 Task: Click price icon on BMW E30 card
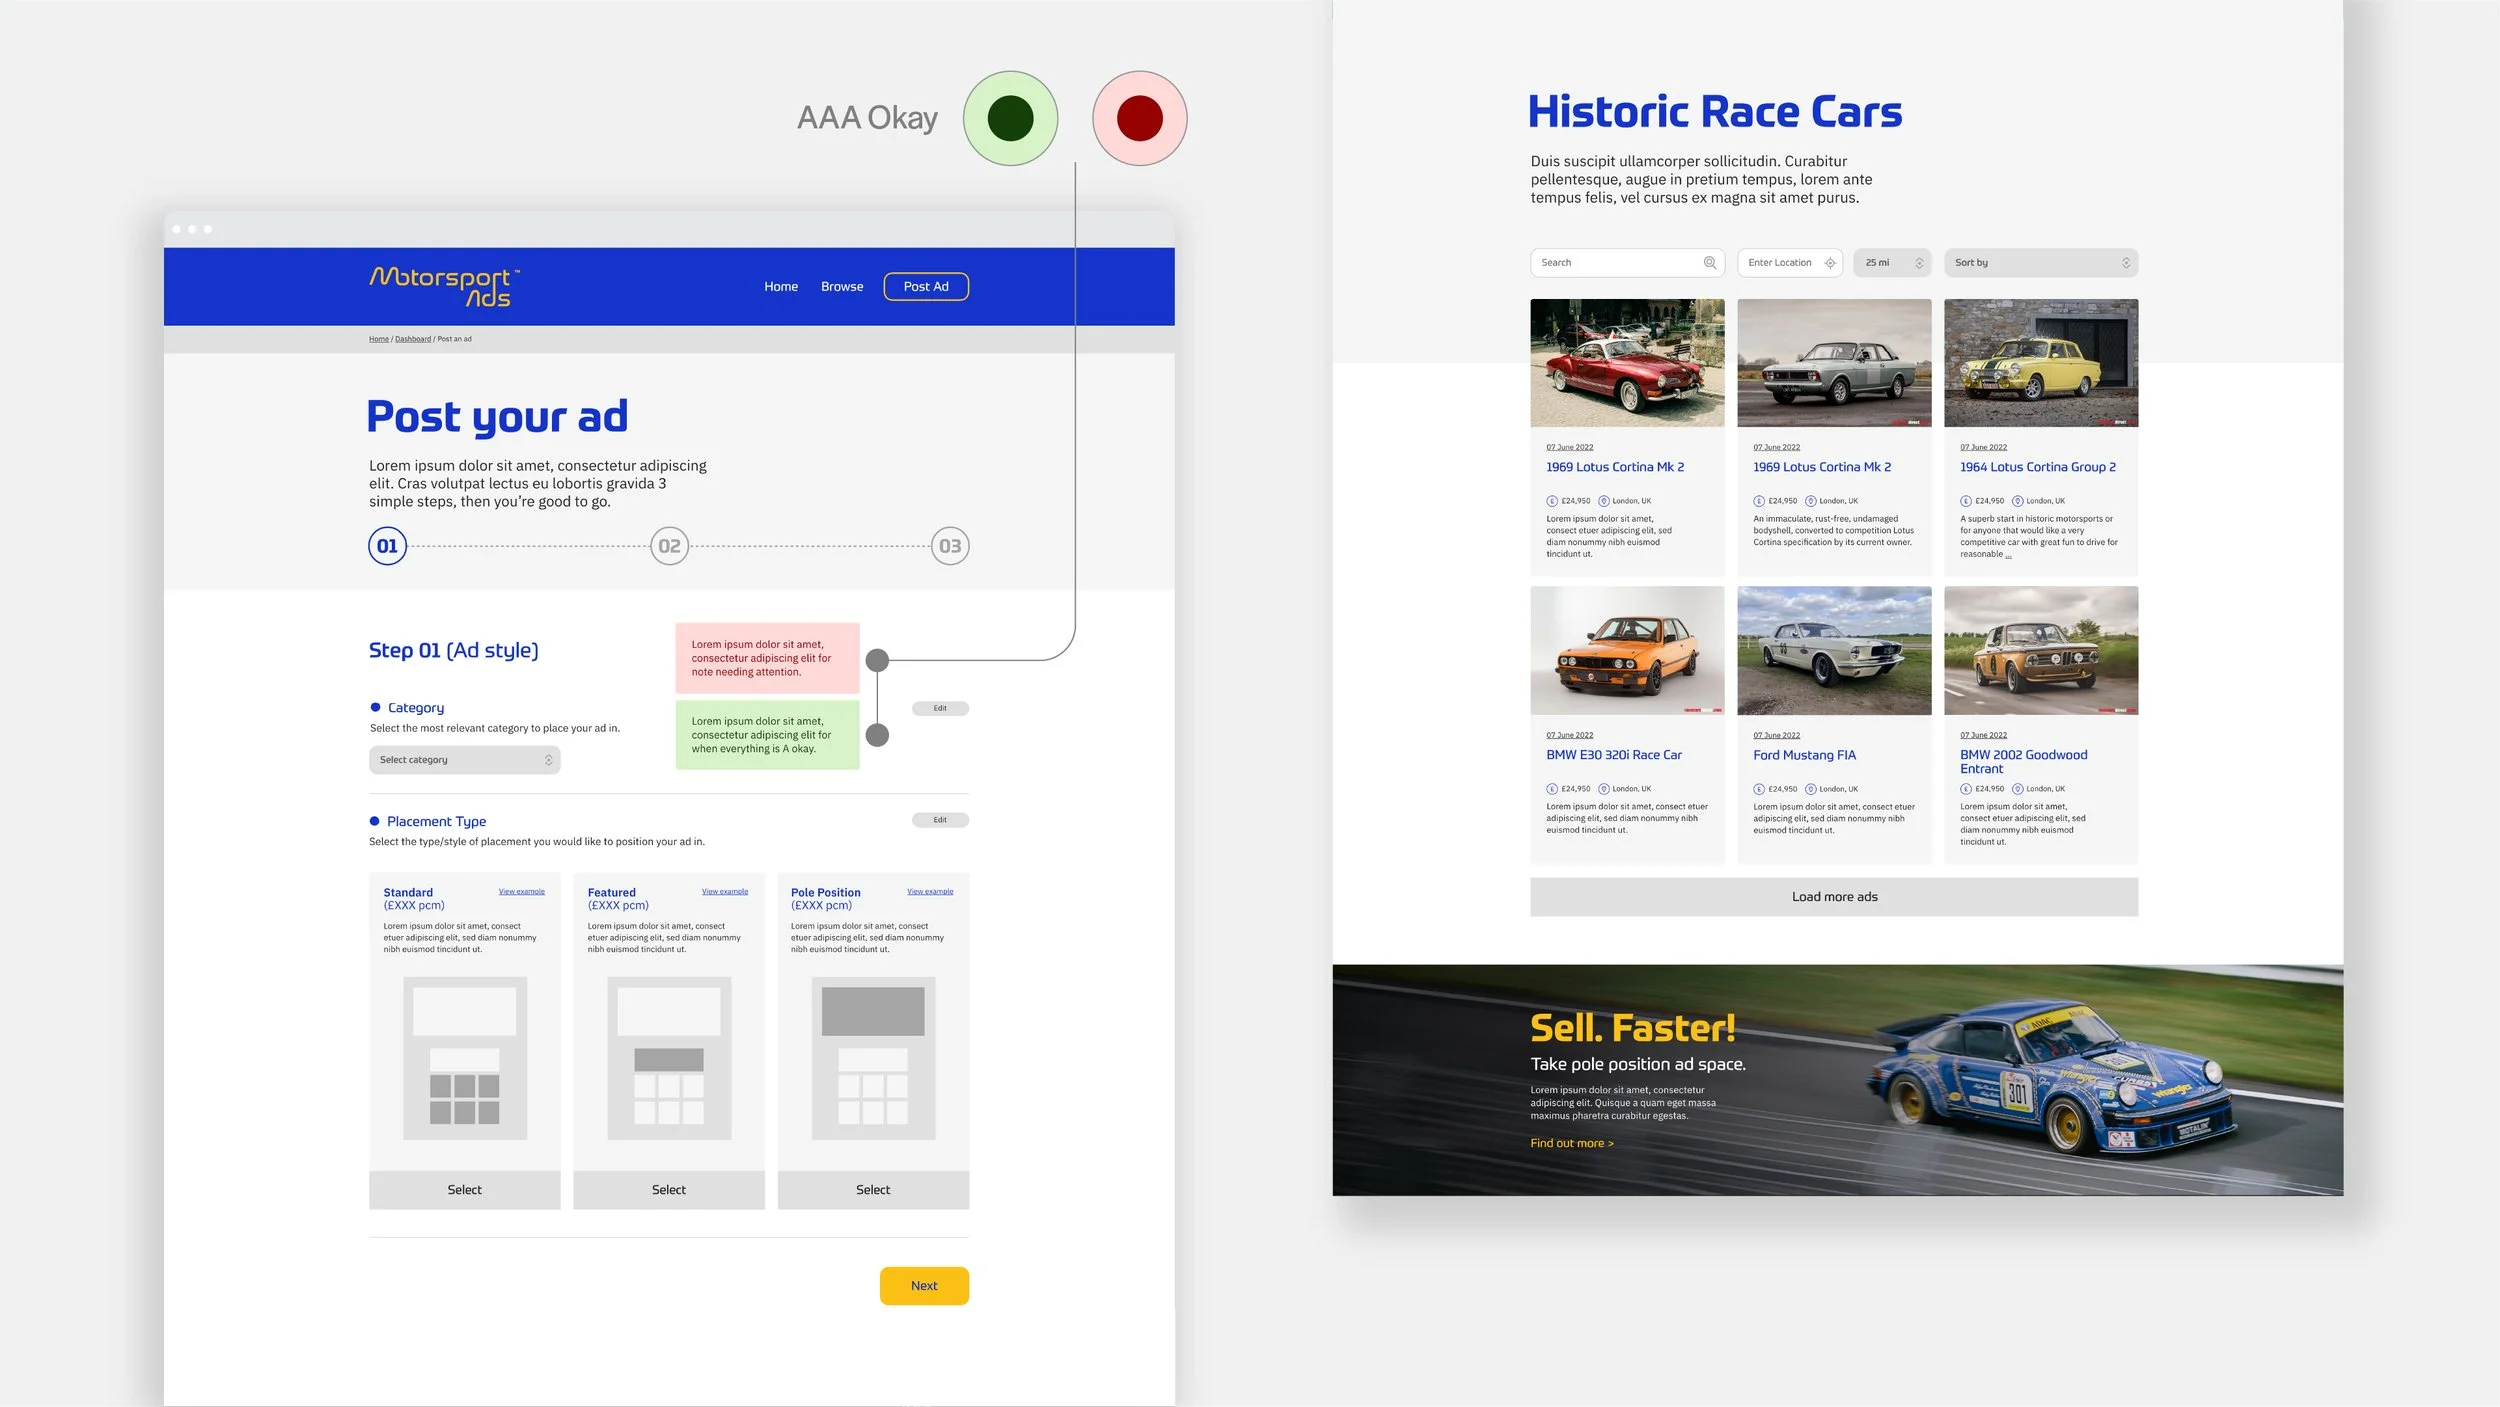pyautogui.click(x=1552, y=789)
